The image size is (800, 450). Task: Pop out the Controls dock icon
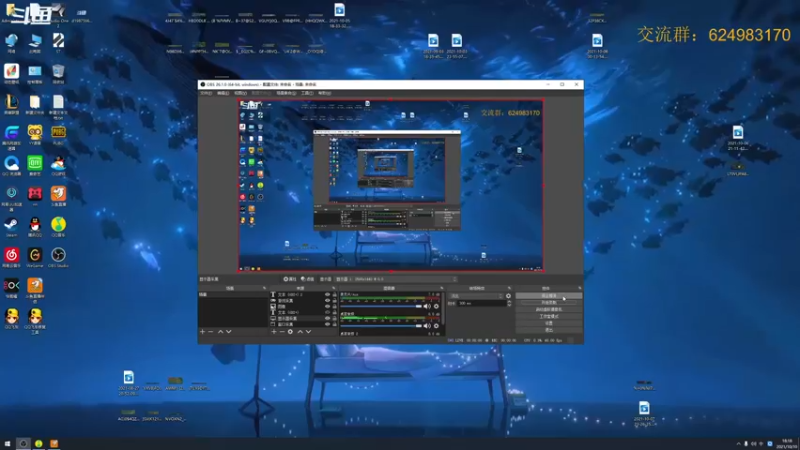(580, 288)
